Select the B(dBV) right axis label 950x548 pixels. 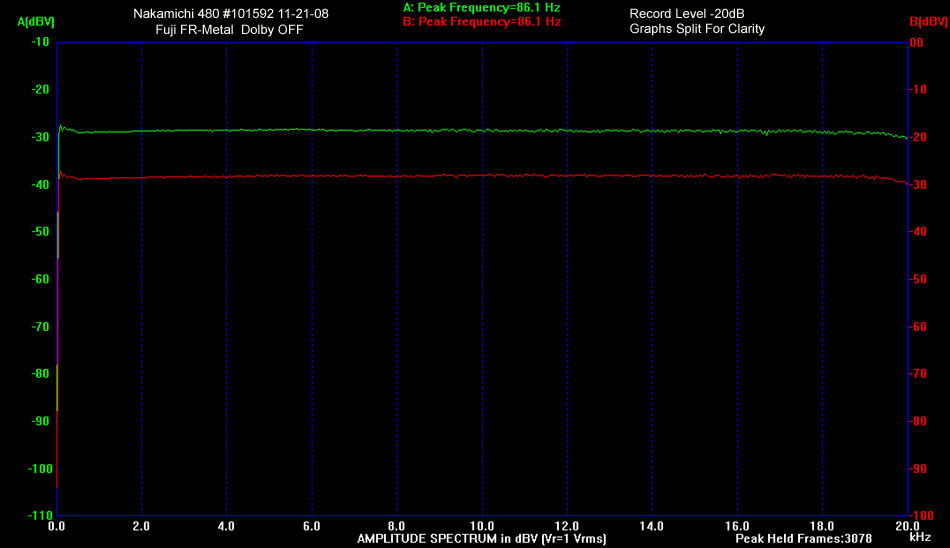click(x=927, y=21)
